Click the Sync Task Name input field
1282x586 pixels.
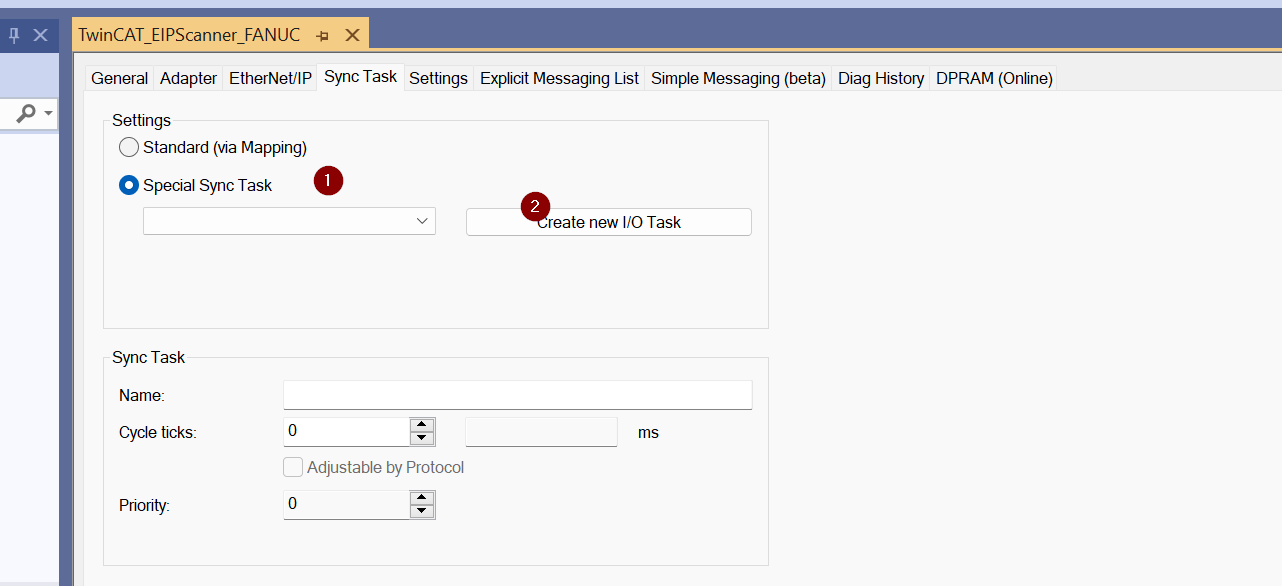[518, 395]
